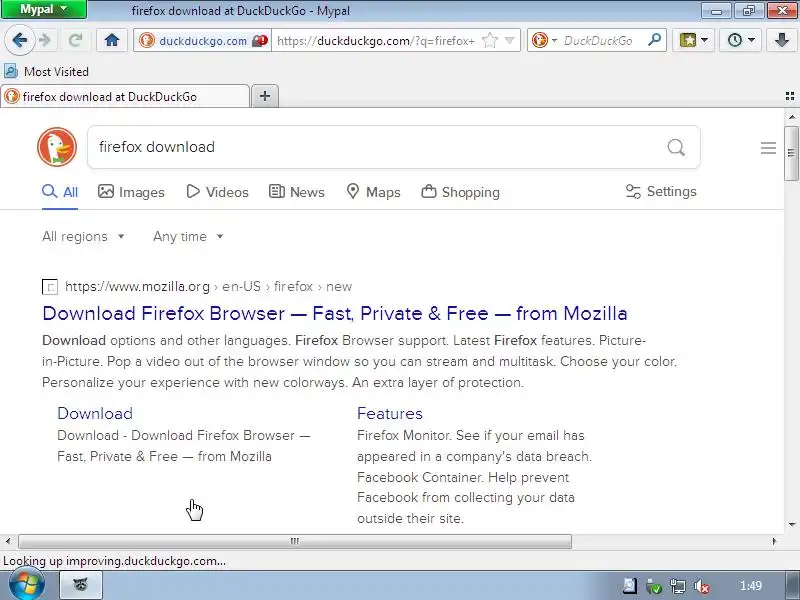Click the DuckDuckGo duck logo

pyautogui.click(x=57, y=147)
